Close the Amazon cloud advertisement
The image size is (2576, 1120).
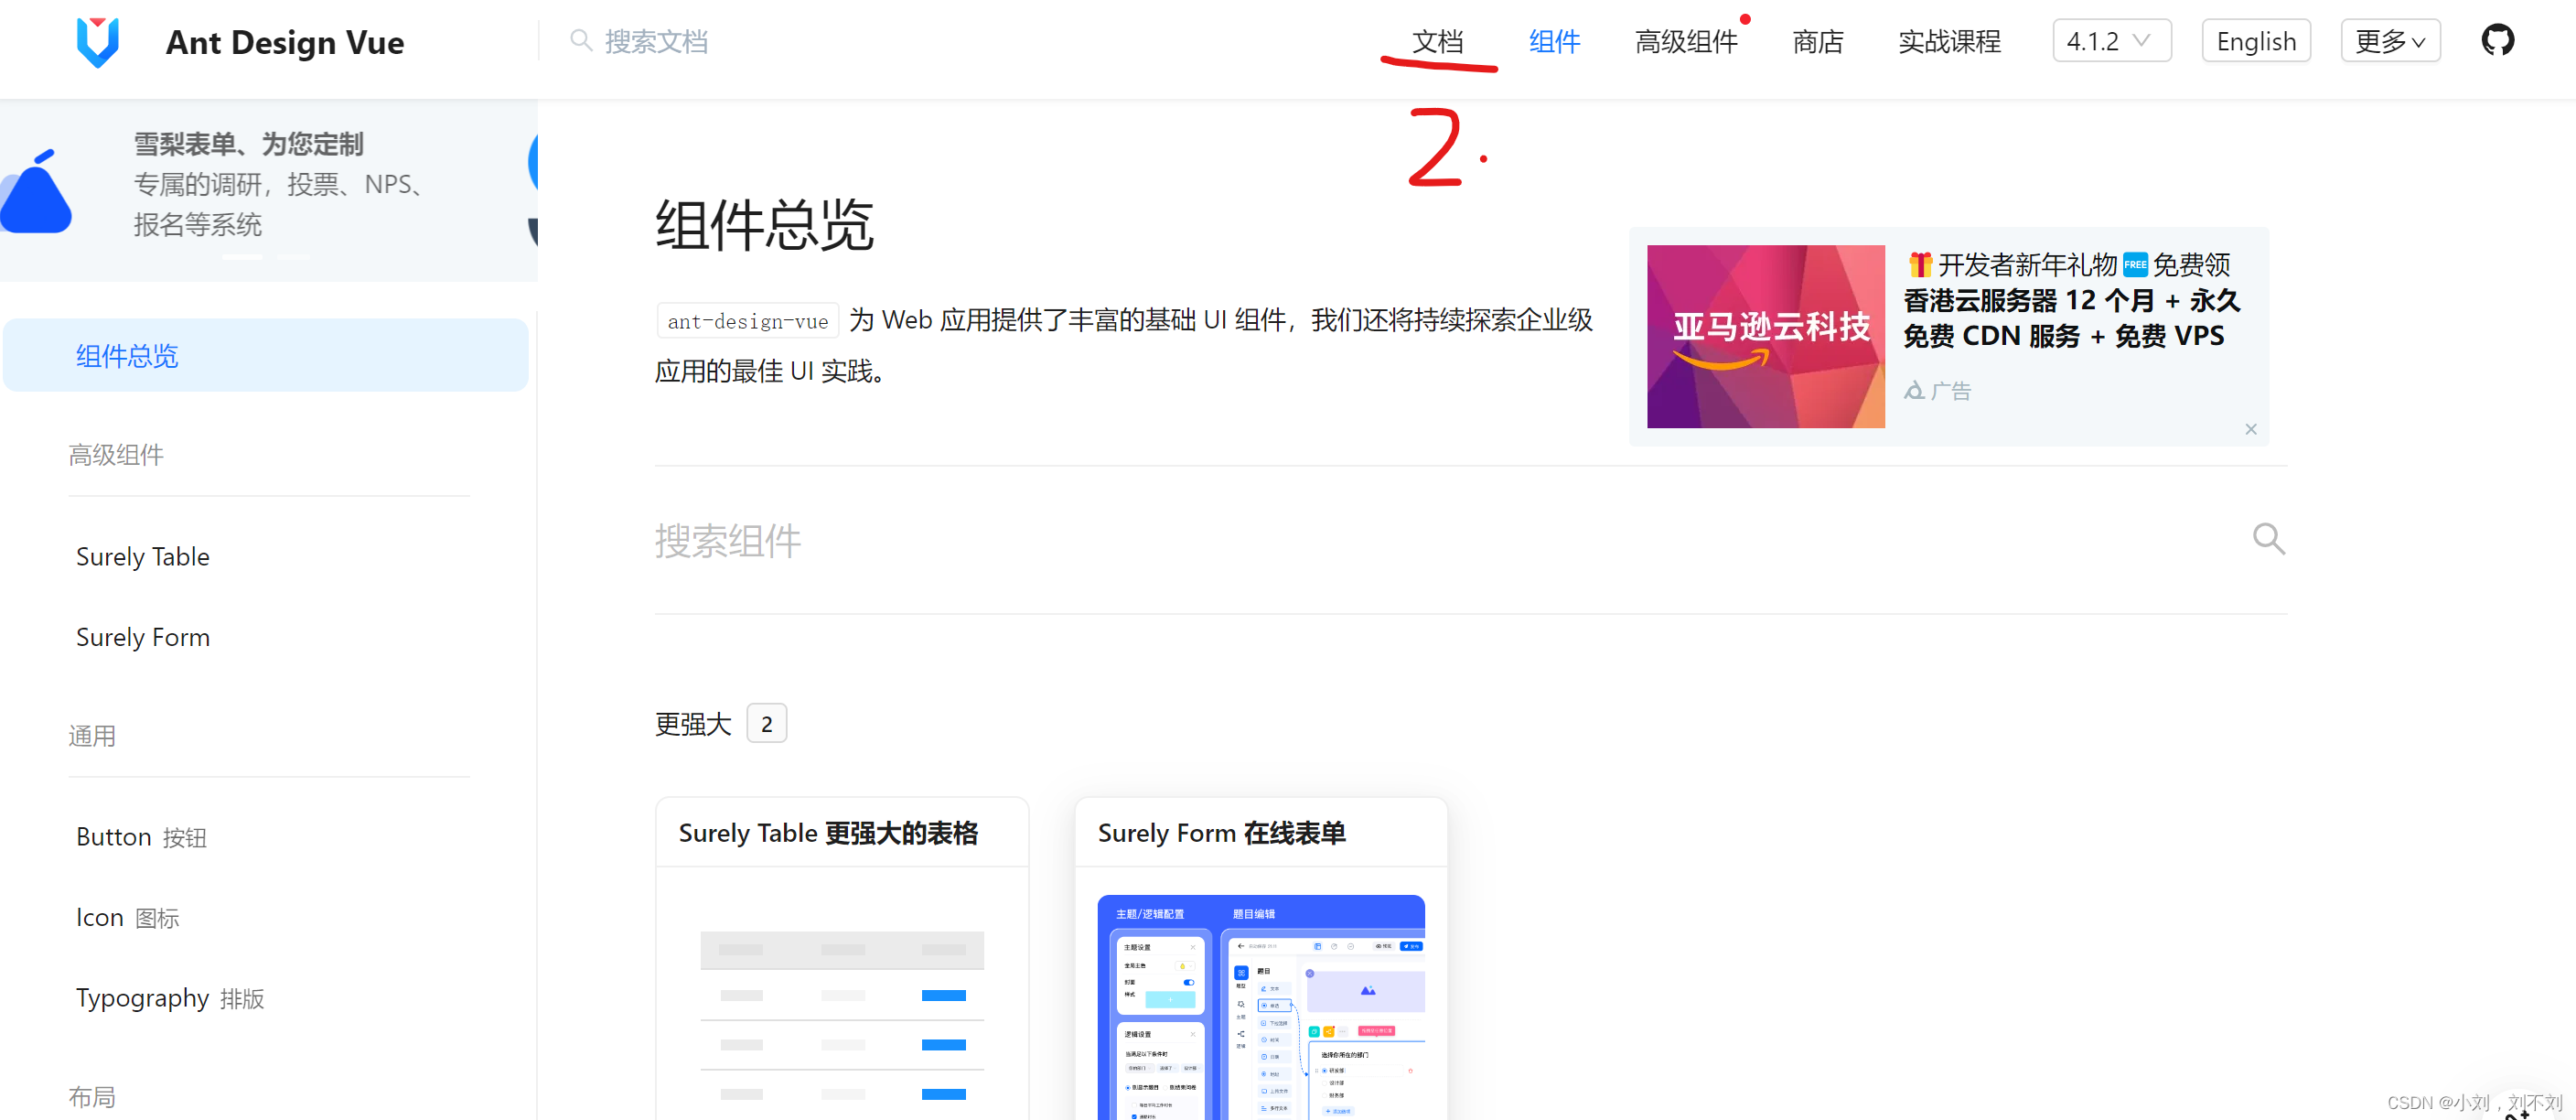point(2250,429)
